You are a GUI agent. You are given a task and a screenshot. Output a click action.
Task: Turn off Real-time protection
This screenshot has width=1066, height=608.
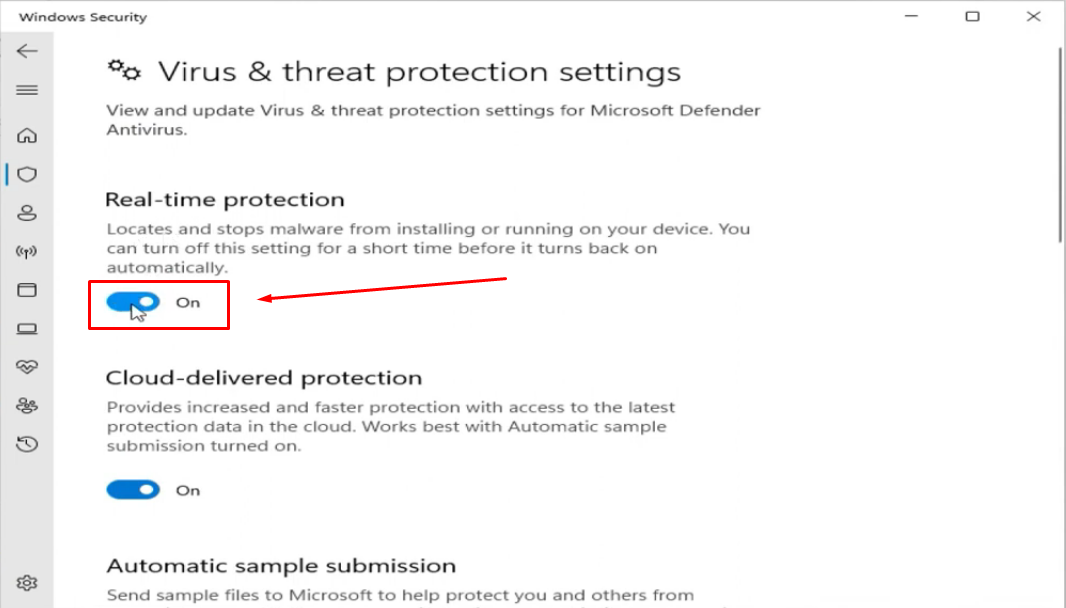pyautogui.click(x=132, y=301)
